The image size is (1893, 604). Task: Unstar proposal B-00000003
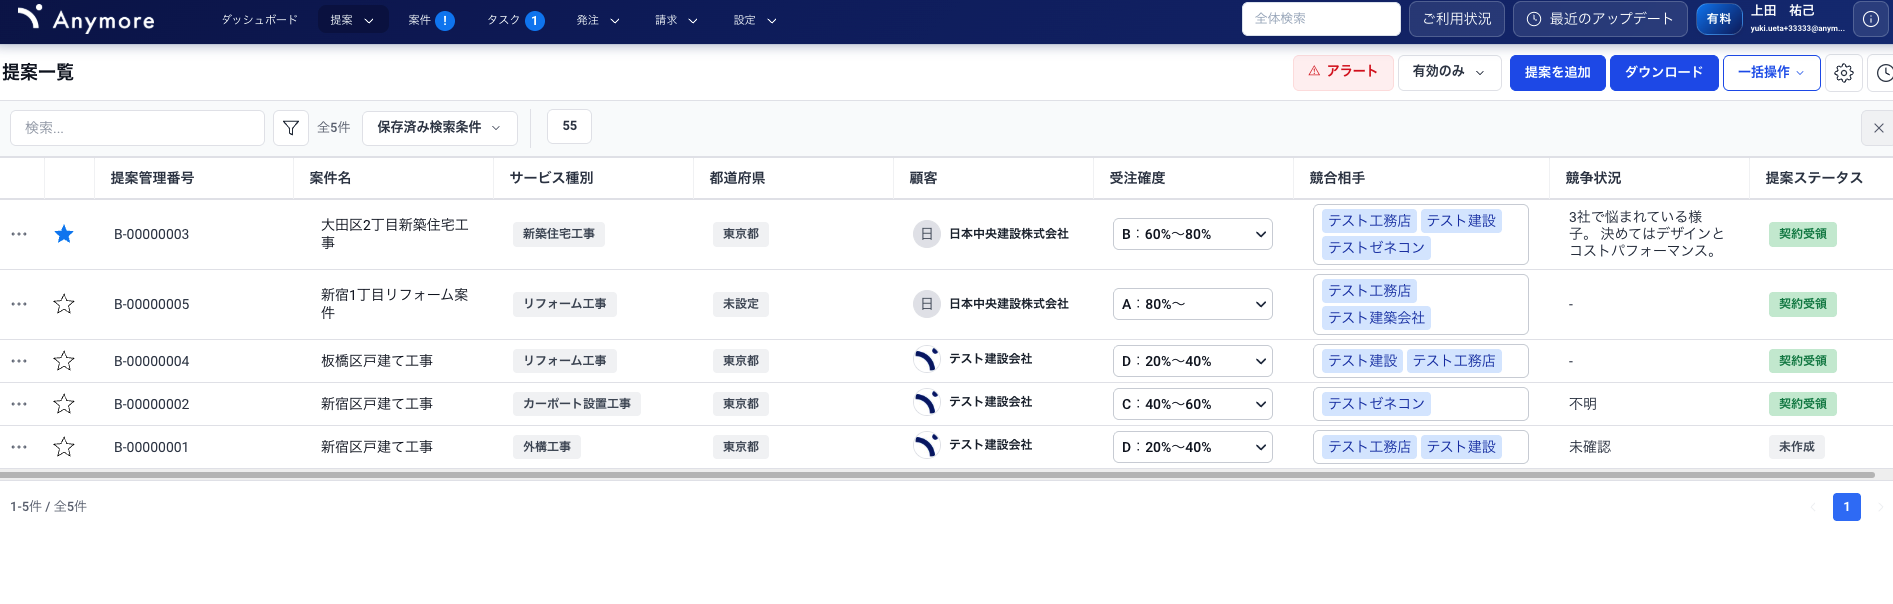pyautogui.click(x=64, y=234)
